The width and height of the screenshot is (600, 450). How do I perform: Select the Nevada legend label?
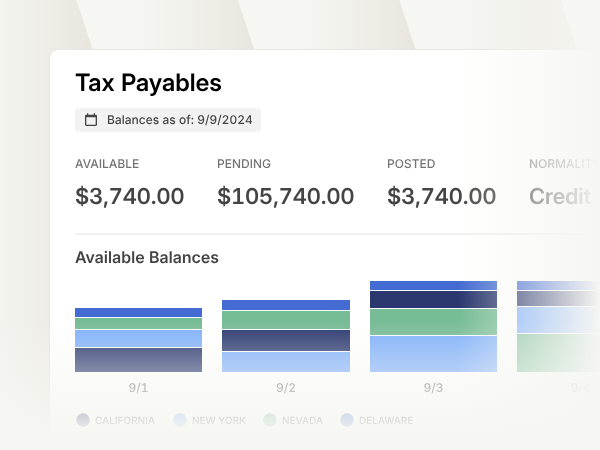pos(302,421)
